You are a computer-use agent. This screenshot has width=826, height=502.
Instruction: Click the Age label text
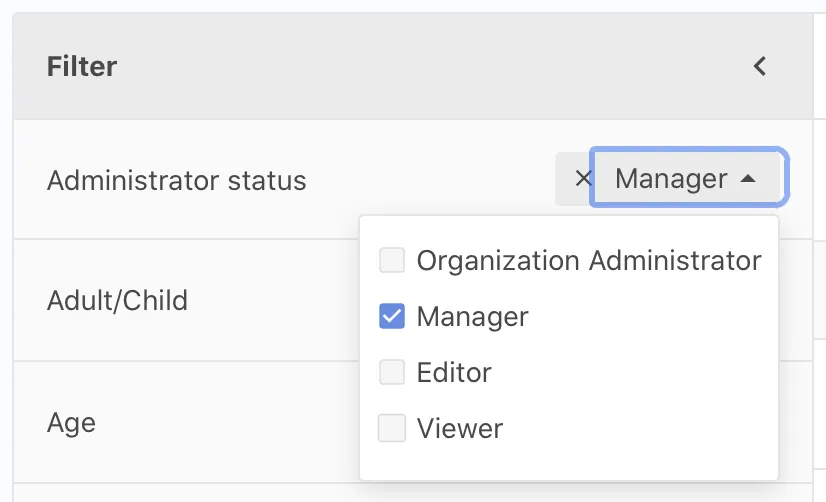tap(71, 422)
